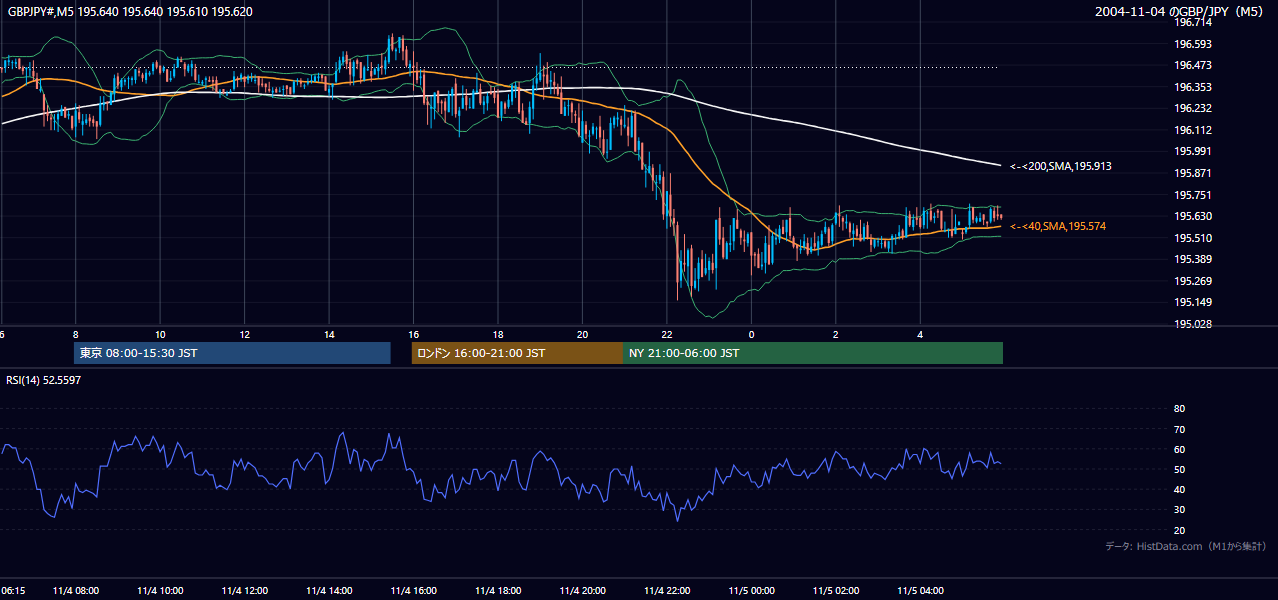This screenshot has height=600, width=1278.
Task: Click the 196.593 price axis label
Action: tap(1193, 44)
